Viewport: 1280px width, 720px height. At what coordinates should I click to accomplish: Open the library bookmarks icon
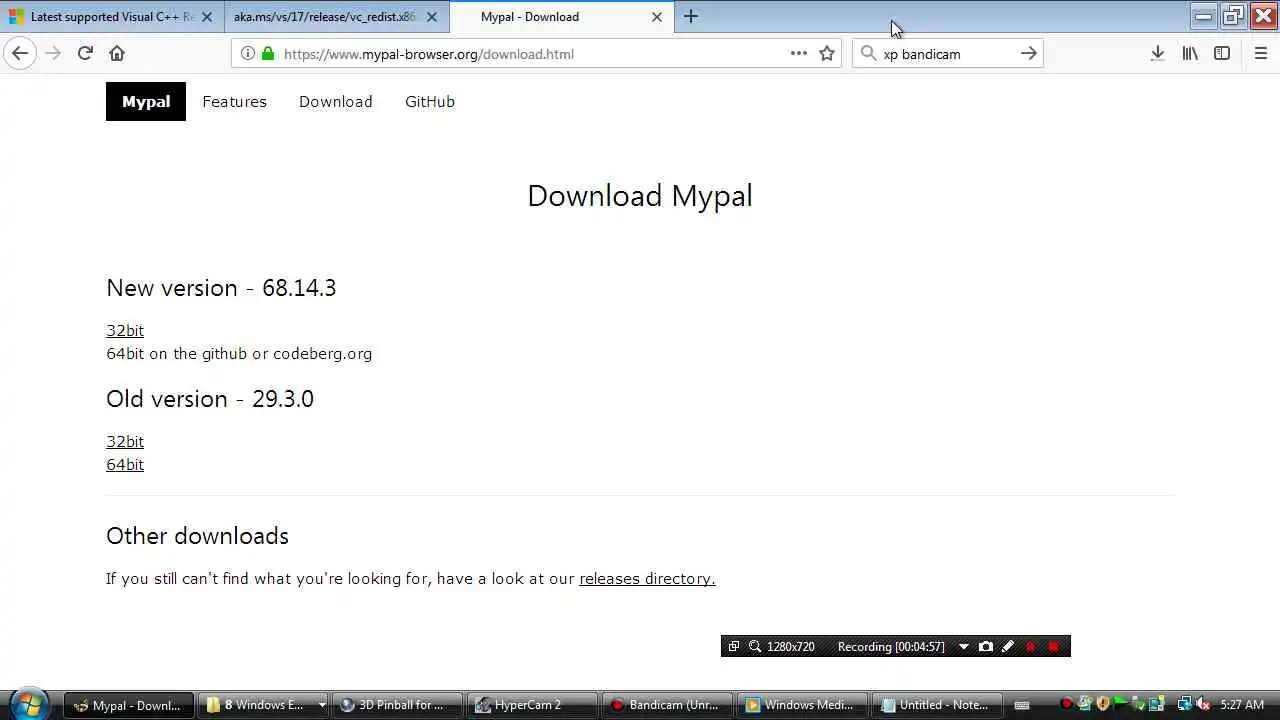point(1190,54)
